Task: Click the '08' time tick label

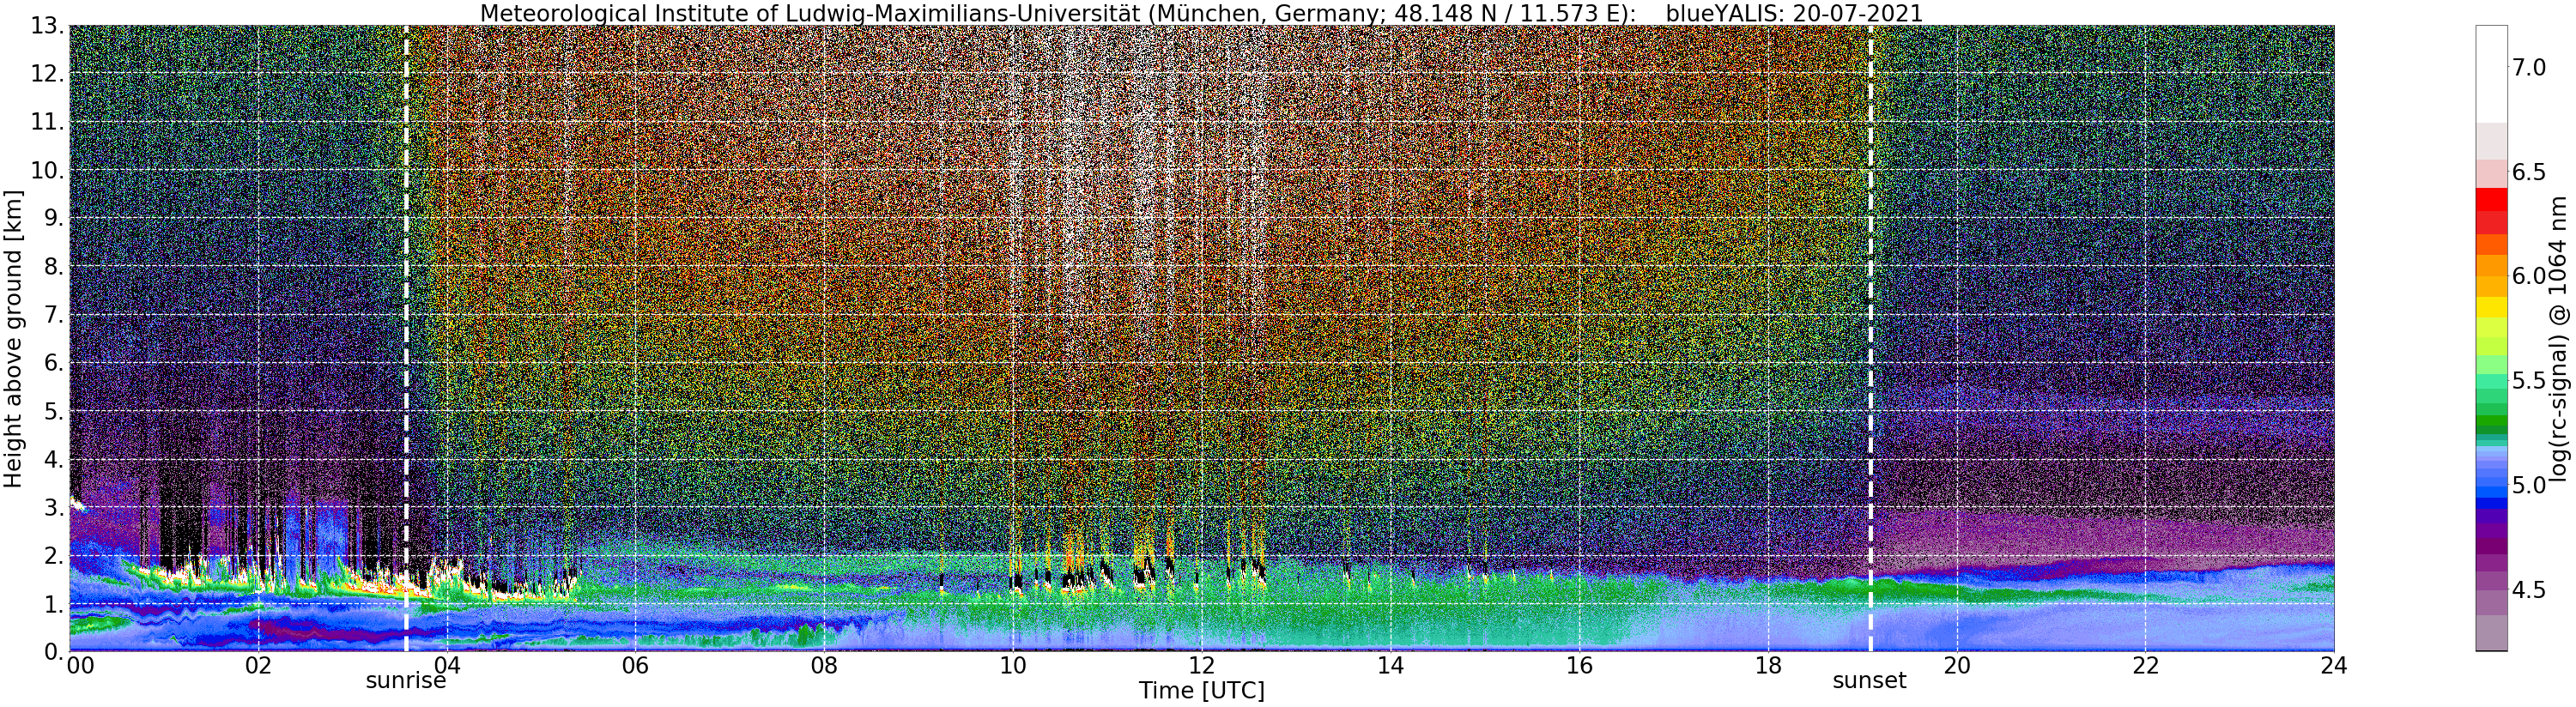Action: pos(824,666)
